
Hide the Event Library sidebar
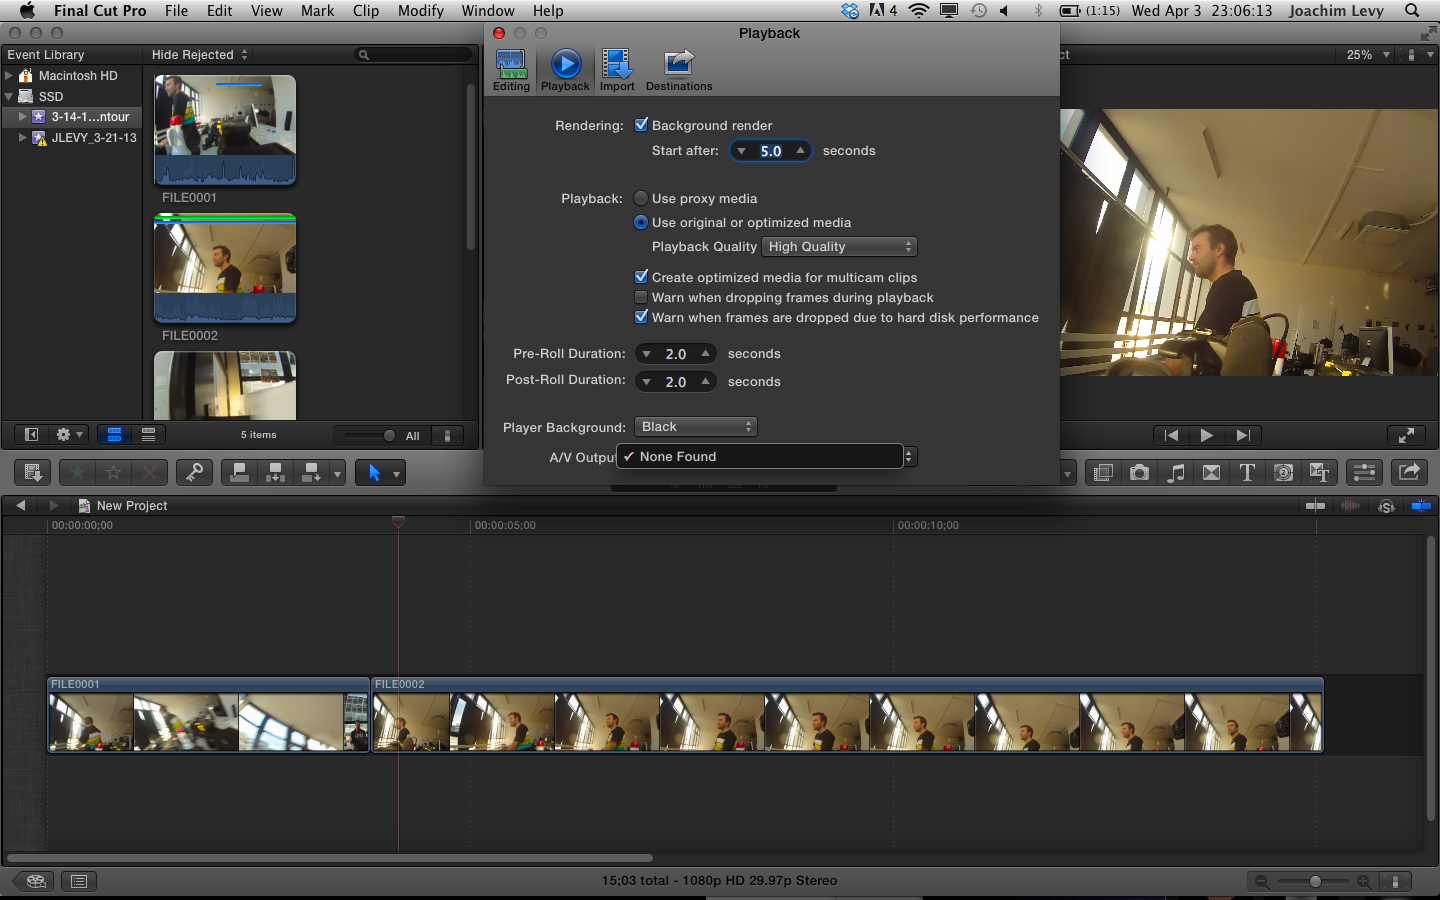click(31, 435)
